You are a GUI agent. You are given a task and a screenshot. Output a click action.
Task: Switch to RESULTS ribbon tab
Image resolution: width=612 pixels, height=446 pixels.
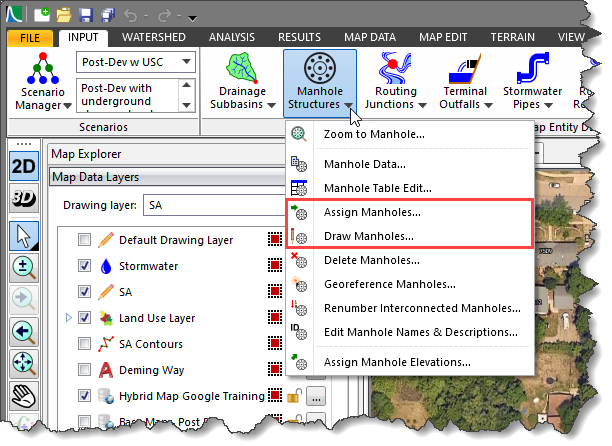pyautogui.click(x=299, y=37)
